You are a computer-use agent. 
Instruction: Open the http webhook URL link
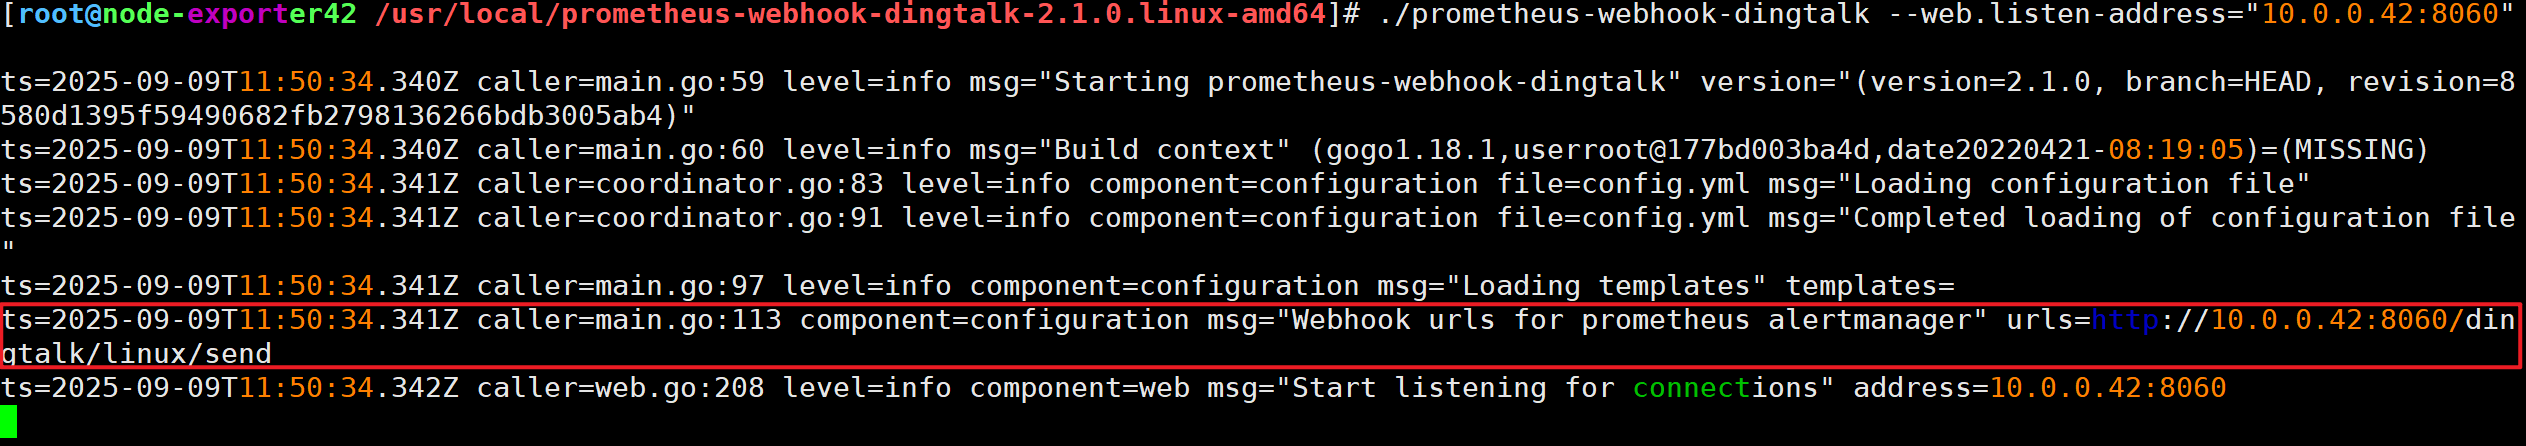pyautogui.click(x=2125, y=320)
